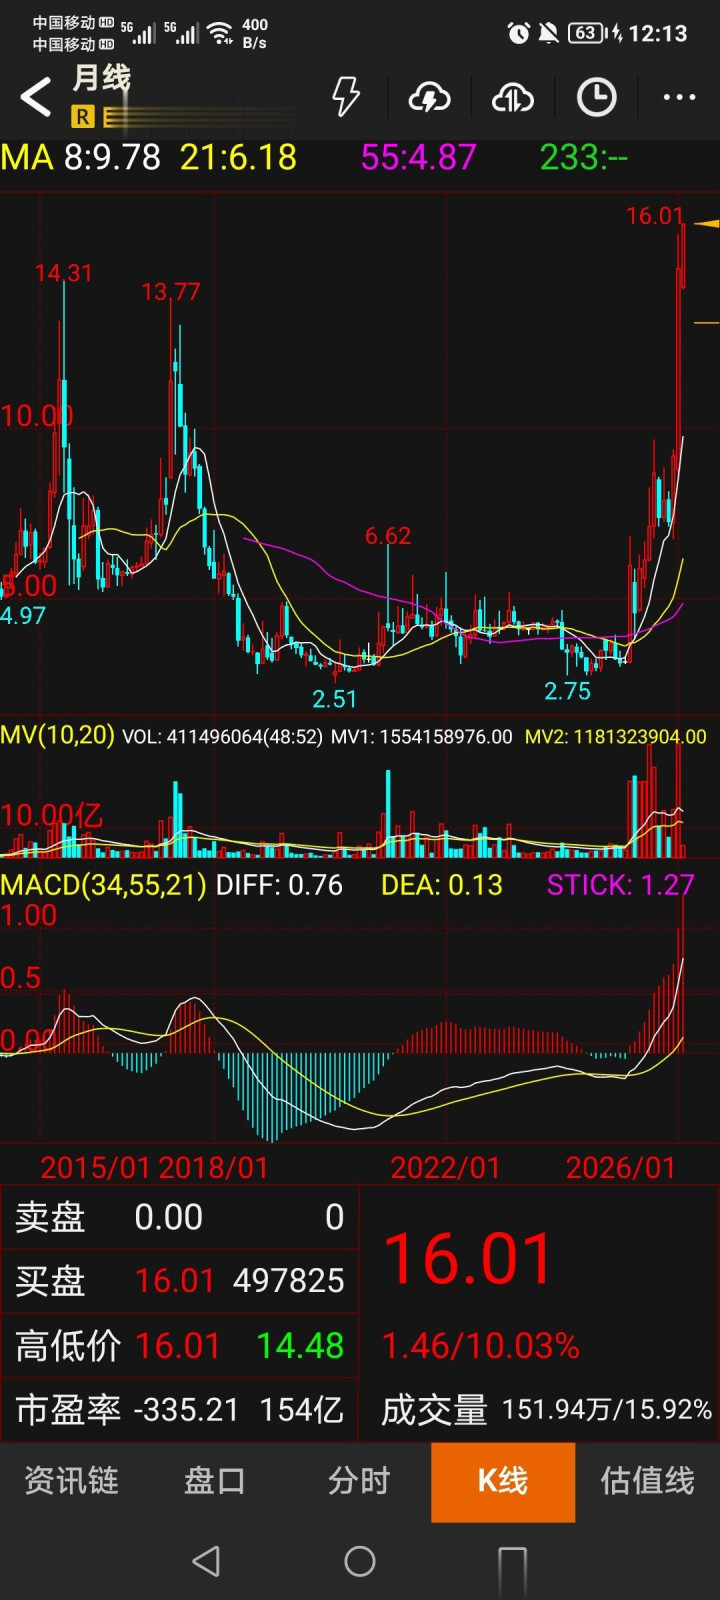720x1600 pixels.
Task: Tap the cloud upload icon
Action: [513, 97]
